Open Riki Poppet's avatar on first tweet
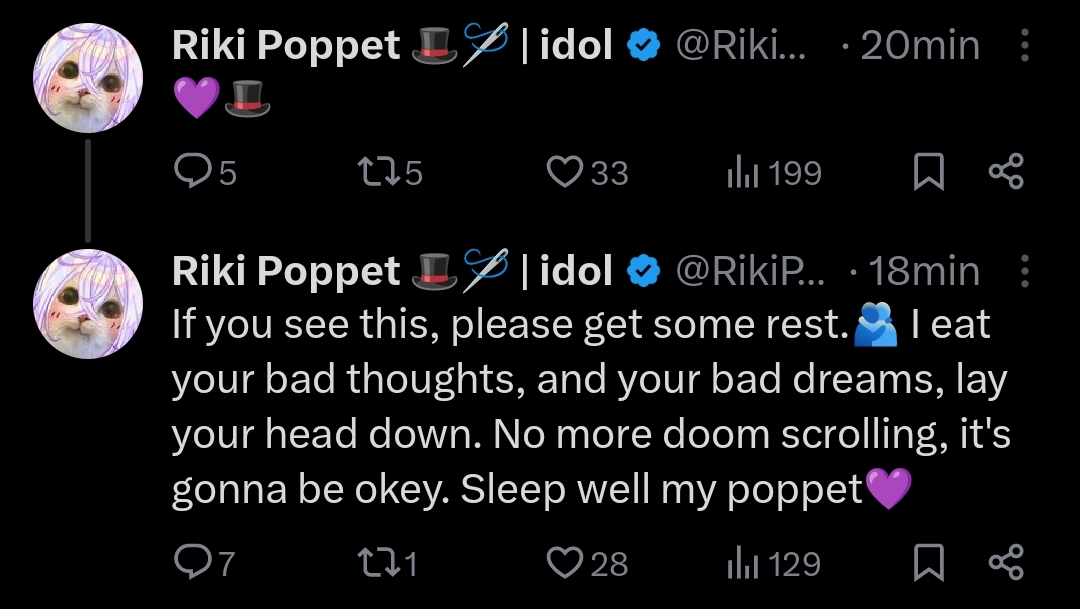Viewport: 1080px width, 609px height. click(x=88, y=76)
